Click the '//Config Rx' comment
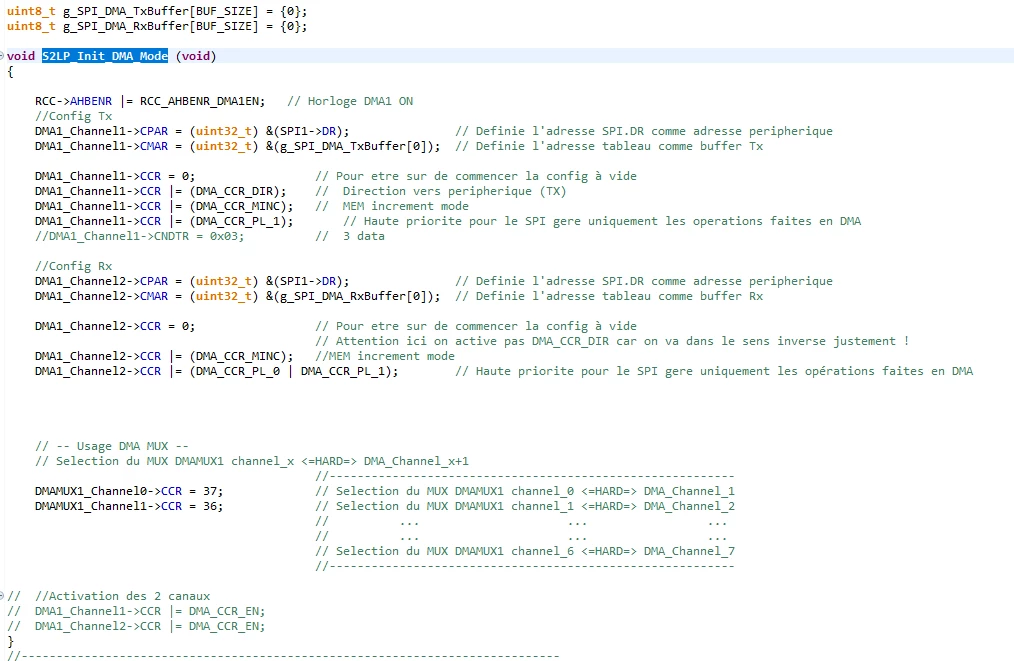The image size is (1014, 661). click(74, 266)
